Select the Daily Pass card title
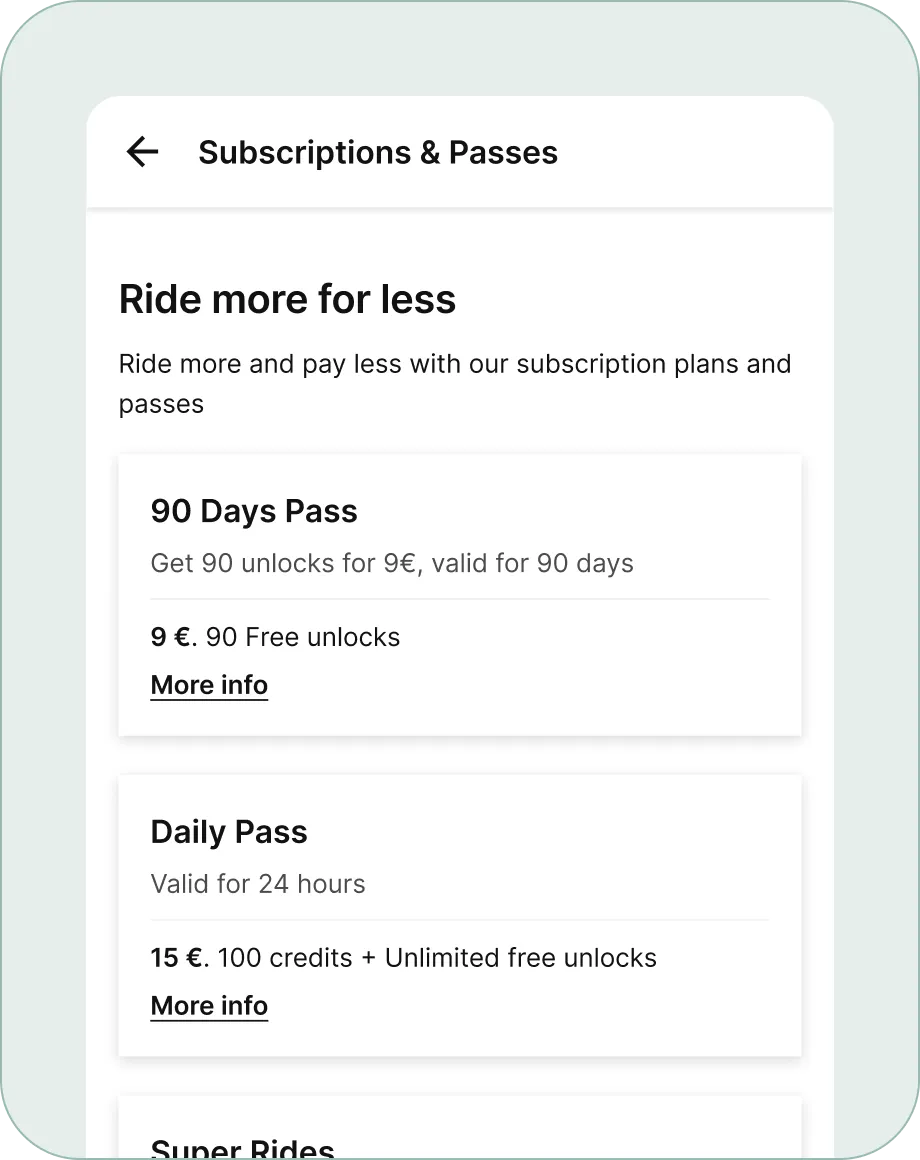This screenshot has height=1160, width=920. click(x=229, y=832)
